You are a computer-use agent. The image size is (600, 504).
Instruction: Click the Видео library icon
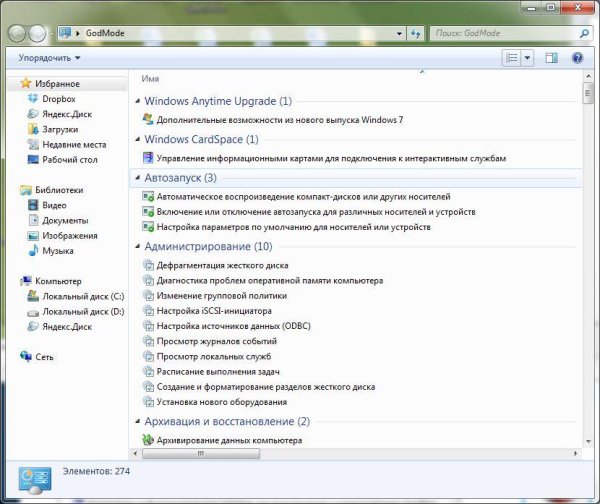(33, 205)
